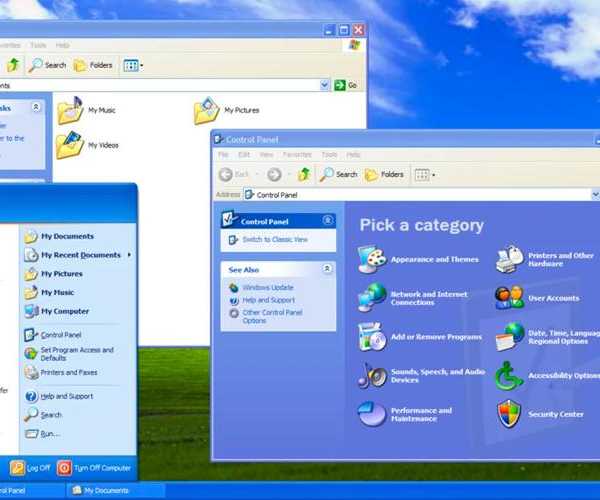This screenshot has width=600, height=500.
Task: Expand My Recent Documents submenu in Start menu
Action: point(130,255)
